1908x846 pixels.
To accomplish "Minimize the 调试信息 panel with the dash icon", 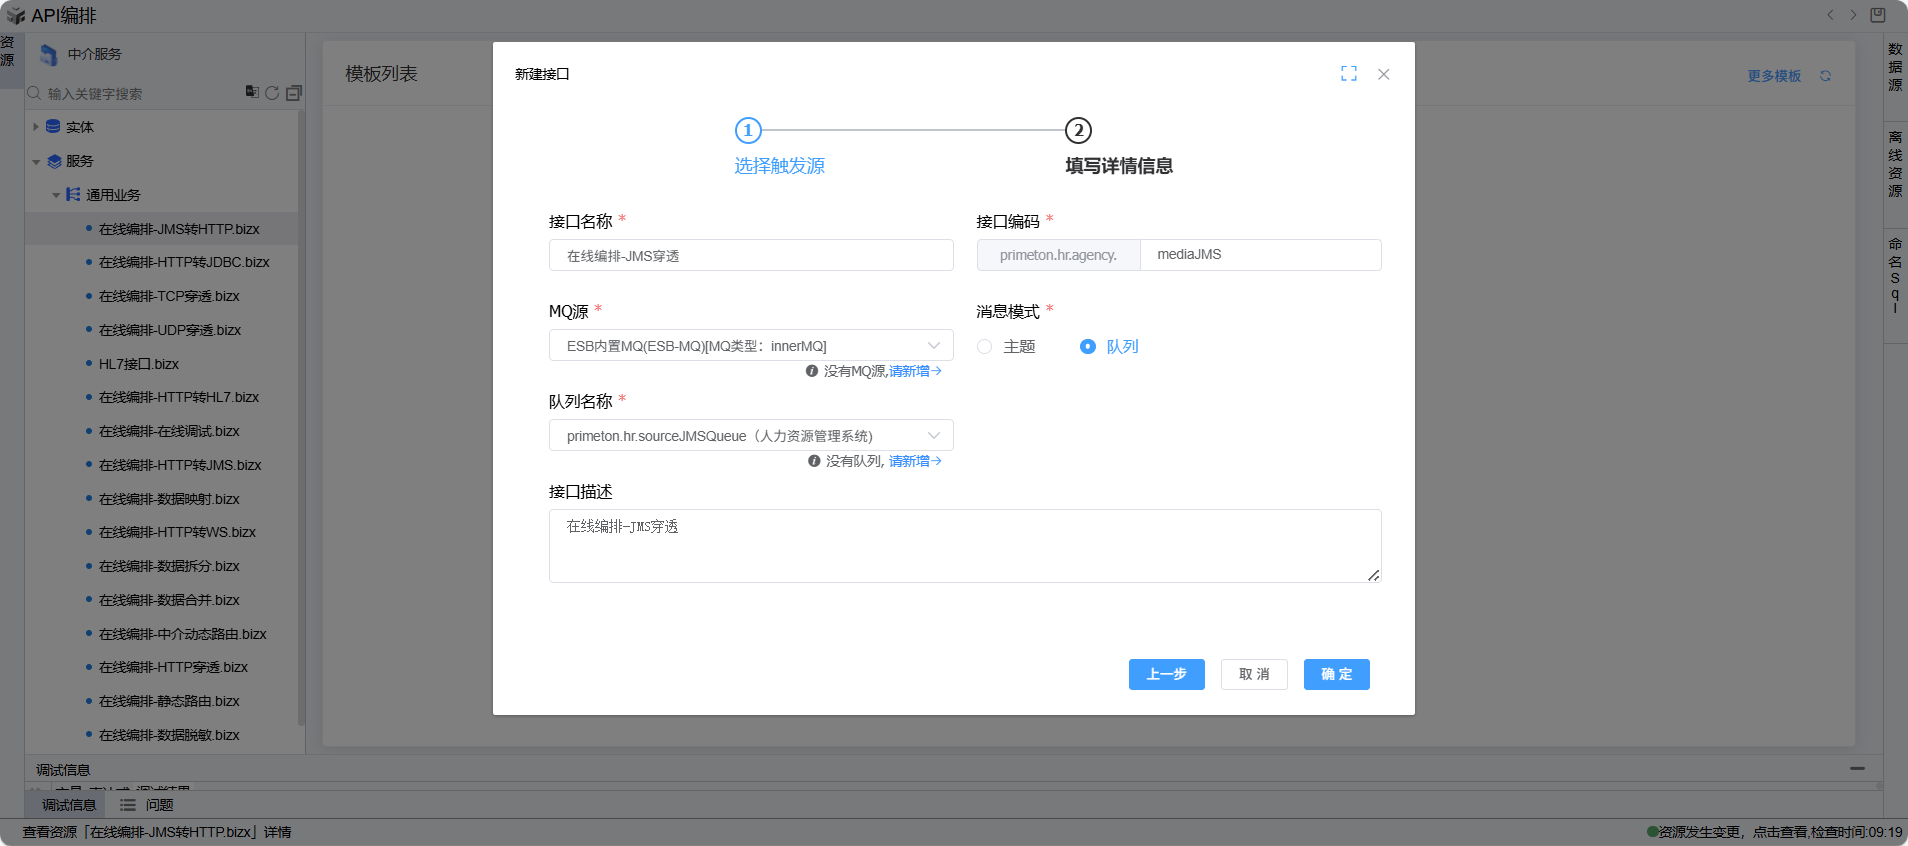I will (1857, 768).
